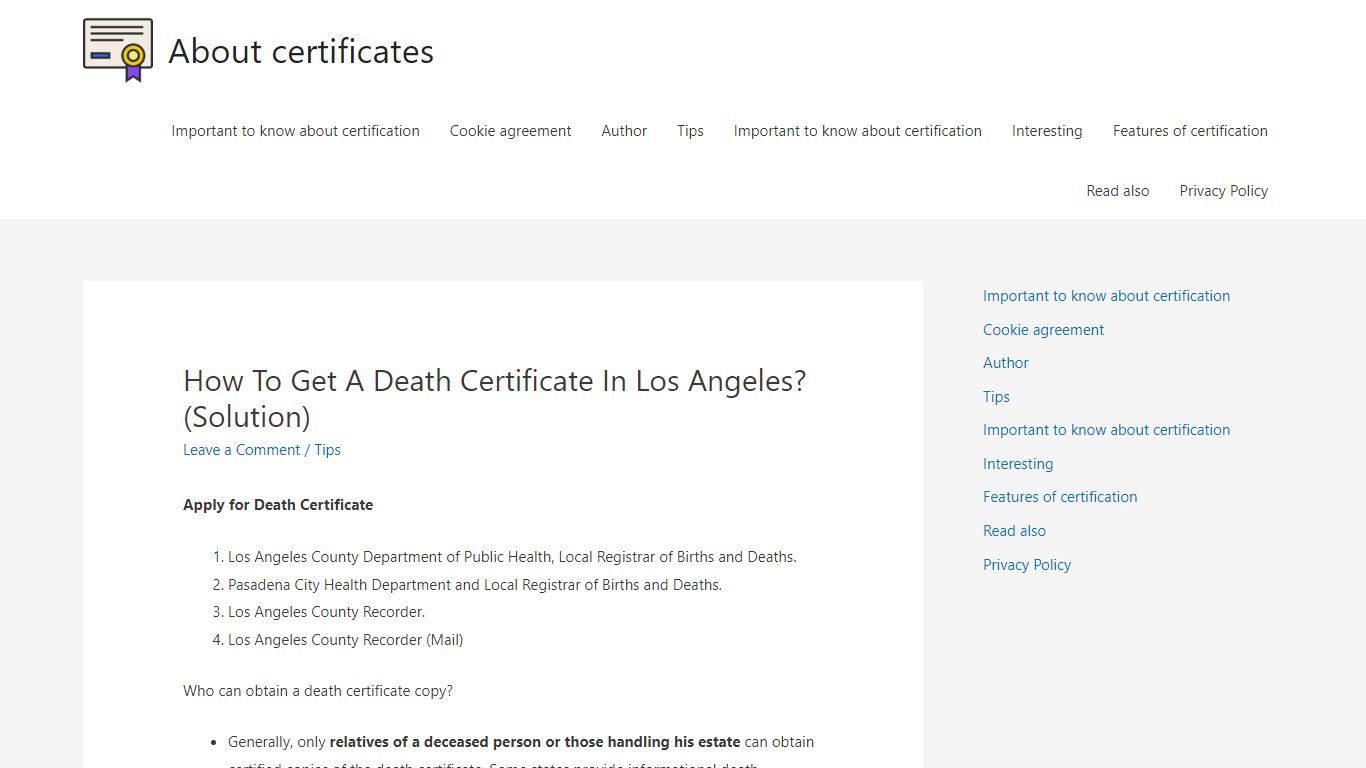This screenshot has width=1366, height=768.
Task: Open Cookie agreement in top navigation
Action: [510, 131]
